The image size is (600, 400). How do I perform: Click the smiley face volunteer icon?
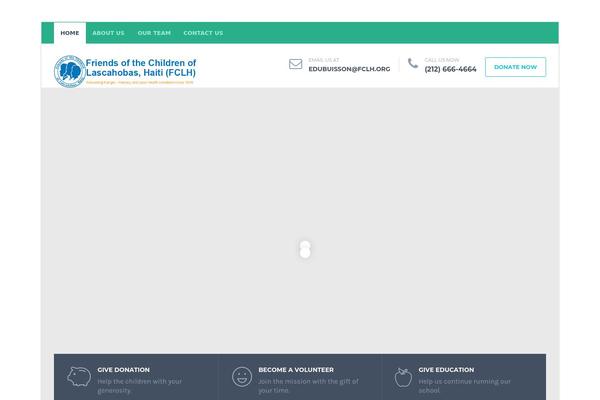tap(242, 377)
